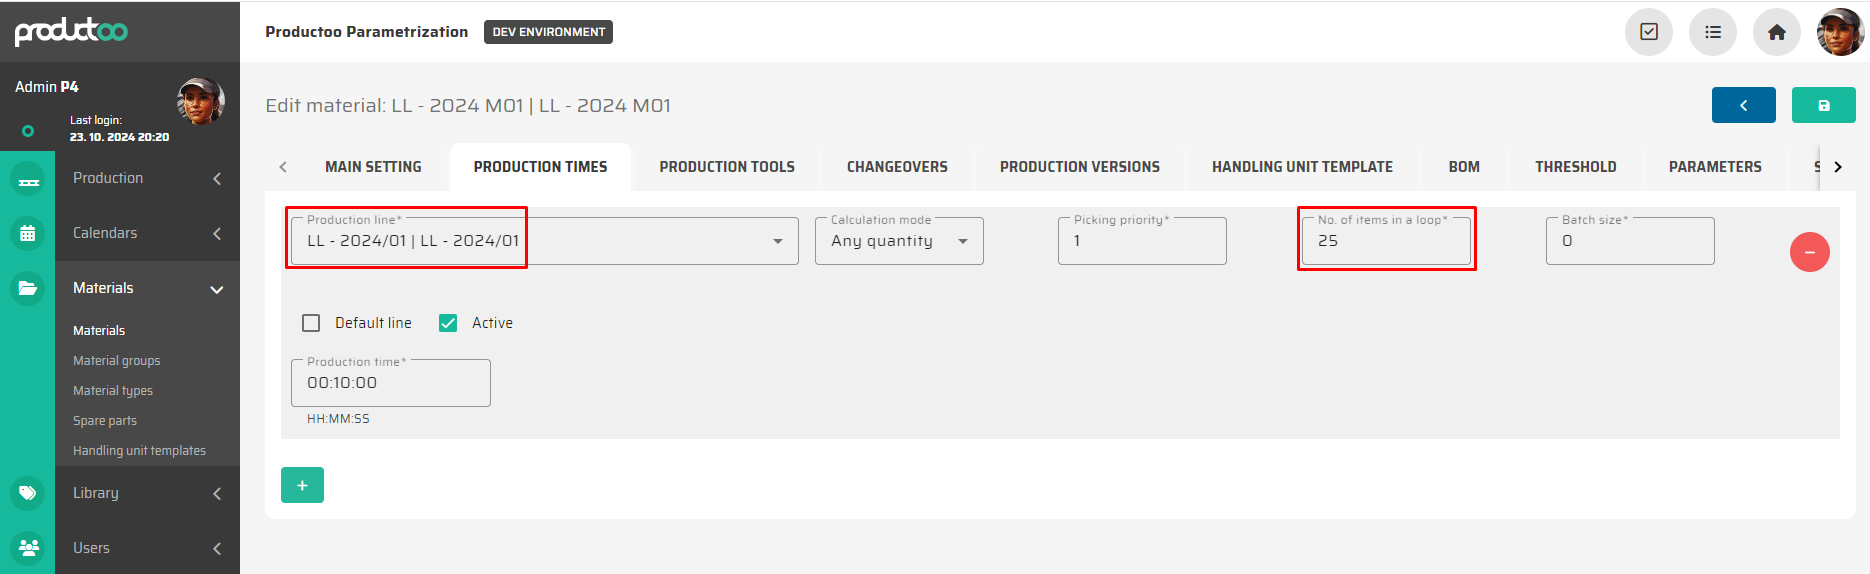The height and width of the screenshot is (574, 1870).
Task: Open Material groups in sidebar
Action: click(116, 361)
